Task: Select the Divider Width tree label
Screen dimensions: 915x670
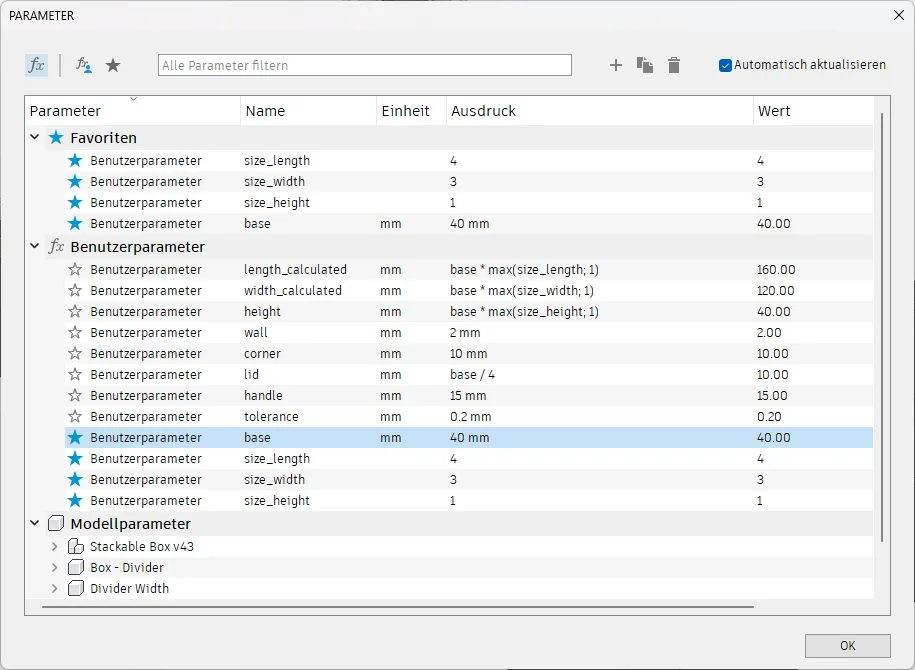Action: click(130, 588)
